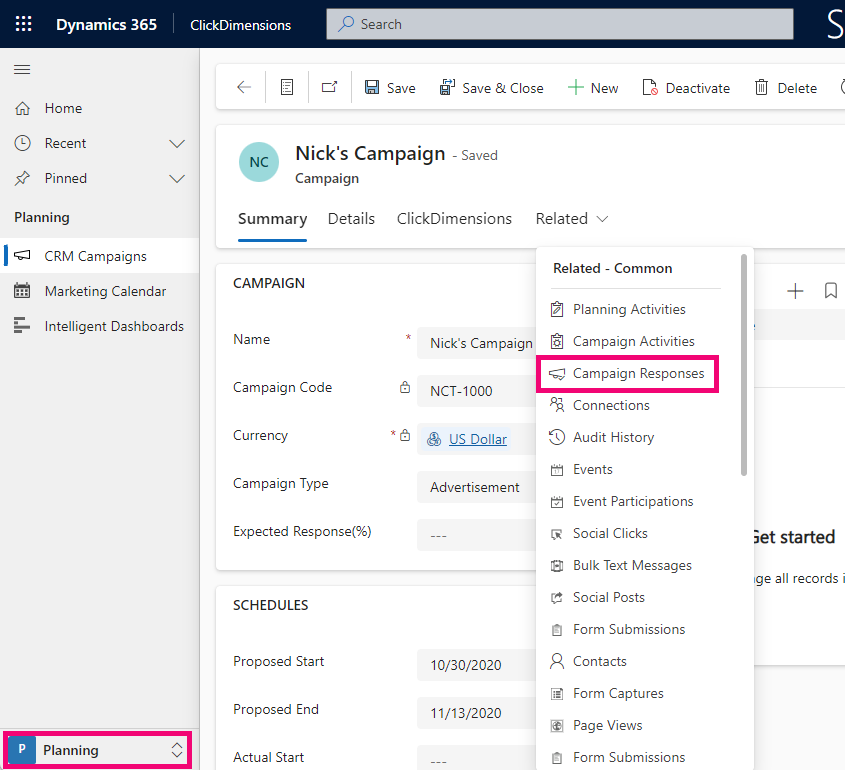Viewport: 845px width, 770px height.
Task: Go back with the arrow button
Action: (x=244, y=87)
